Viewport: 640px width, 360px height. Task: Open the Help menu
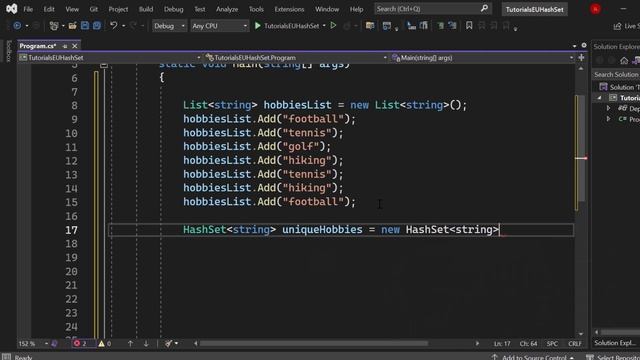(x=356, y=9)
